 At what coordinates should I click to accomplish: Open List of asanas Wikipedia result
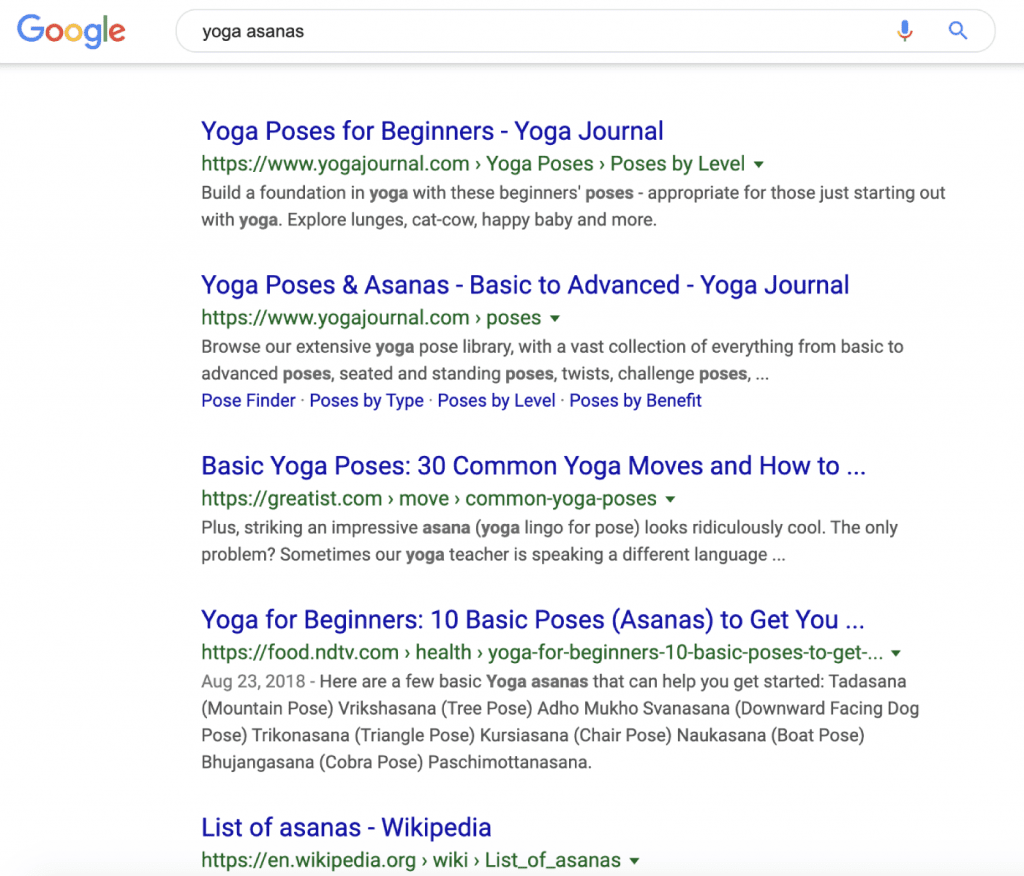346,828
